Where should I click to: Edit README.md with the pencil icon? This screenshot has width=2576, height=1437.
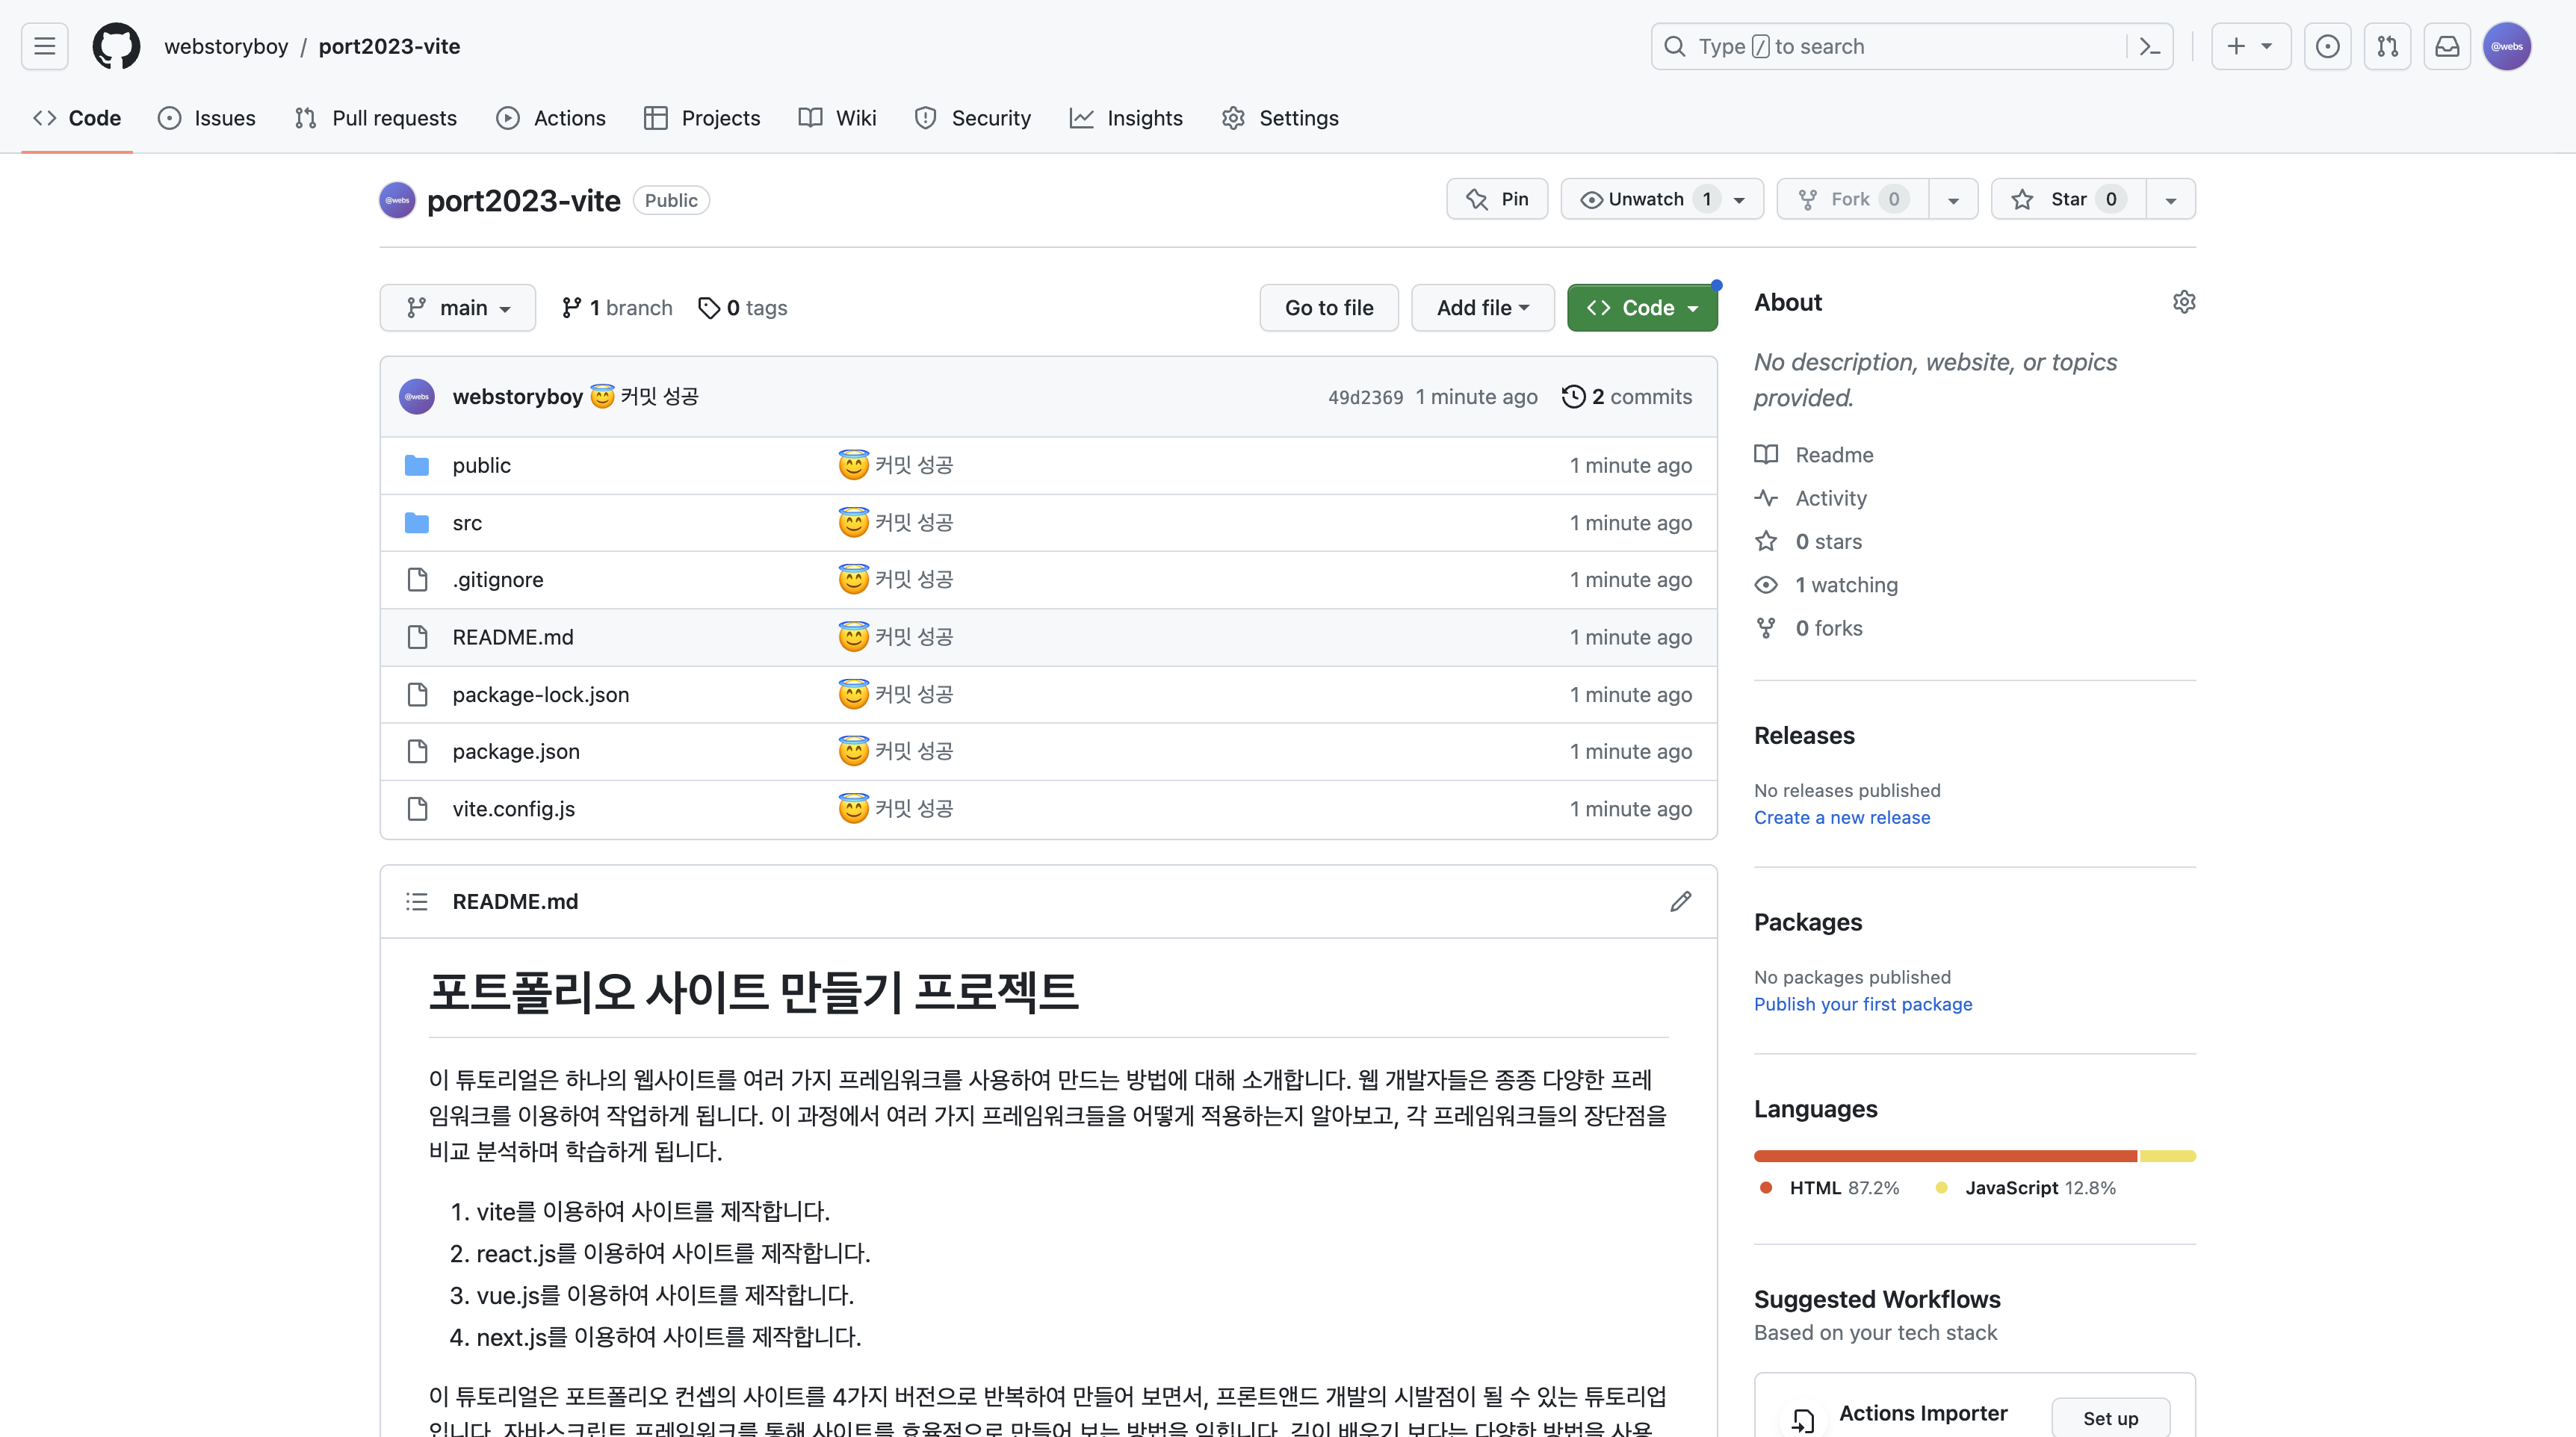click(x=1681, y=902)
